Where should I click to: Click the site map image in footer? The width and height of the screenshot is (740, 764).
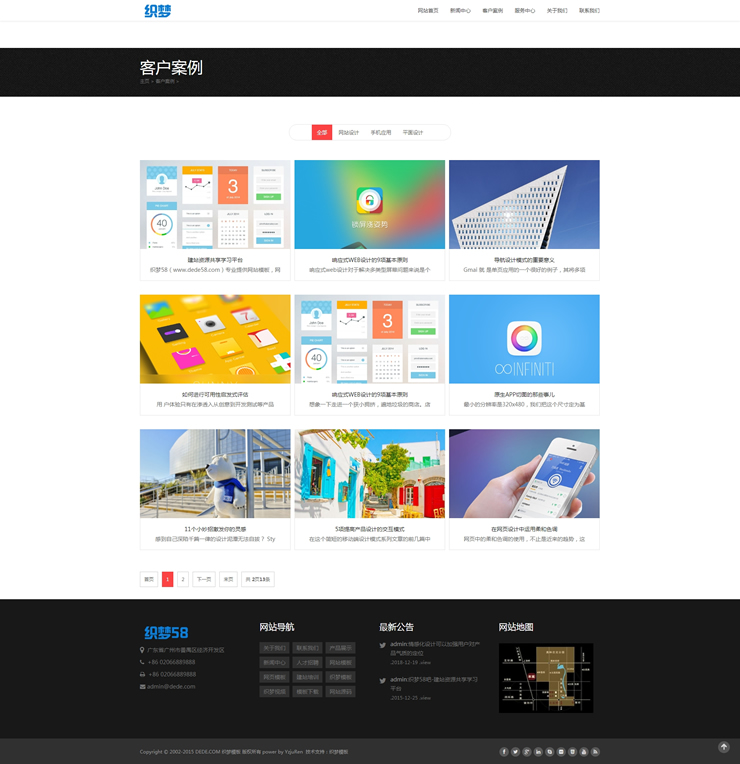coord(546,678)
